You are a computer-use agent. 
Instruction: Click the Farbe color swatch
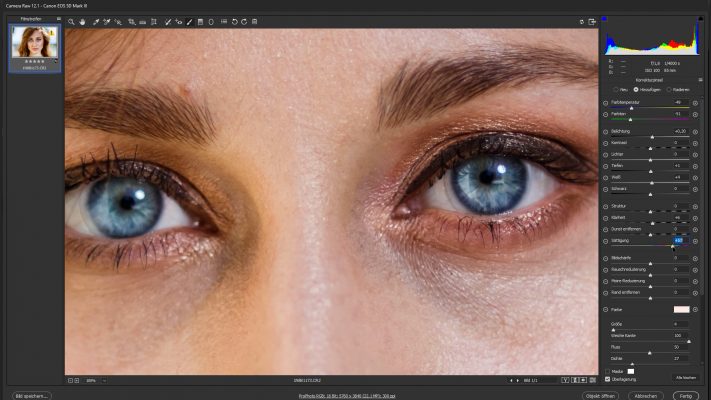click(x=681, y=310)
